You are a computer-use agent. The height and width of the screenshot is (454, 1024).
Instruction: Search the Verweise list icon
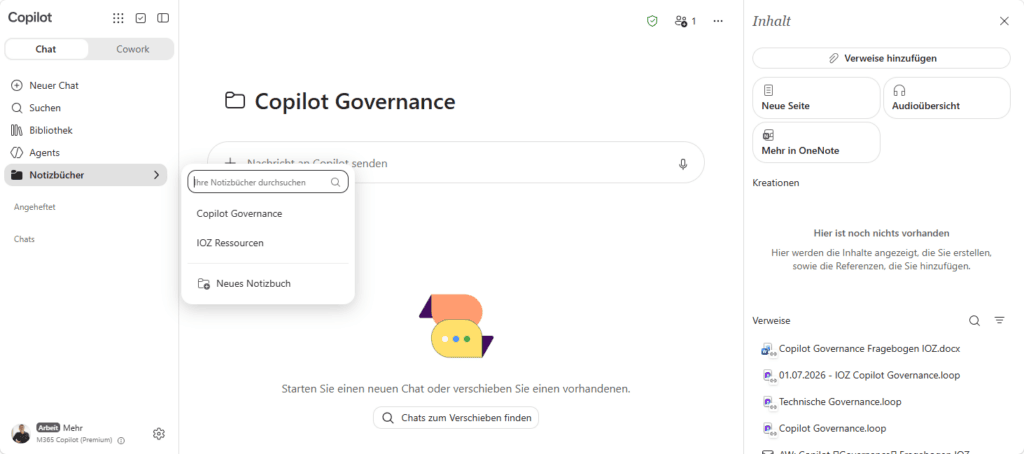tap(974, 321)
